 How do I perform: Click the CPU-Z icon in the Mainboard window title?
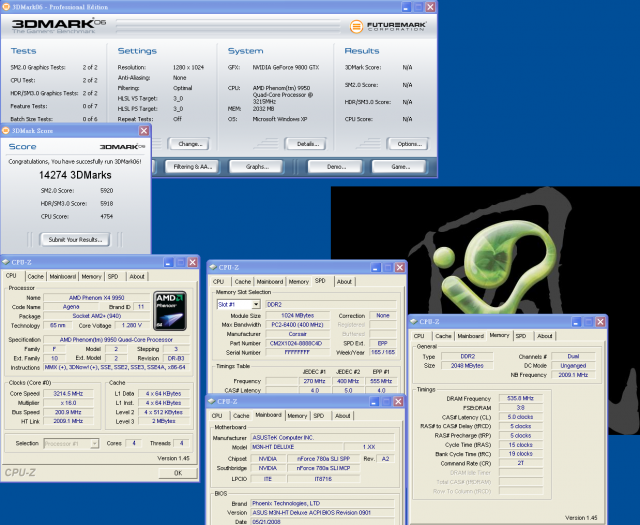[x=212, y=401]
